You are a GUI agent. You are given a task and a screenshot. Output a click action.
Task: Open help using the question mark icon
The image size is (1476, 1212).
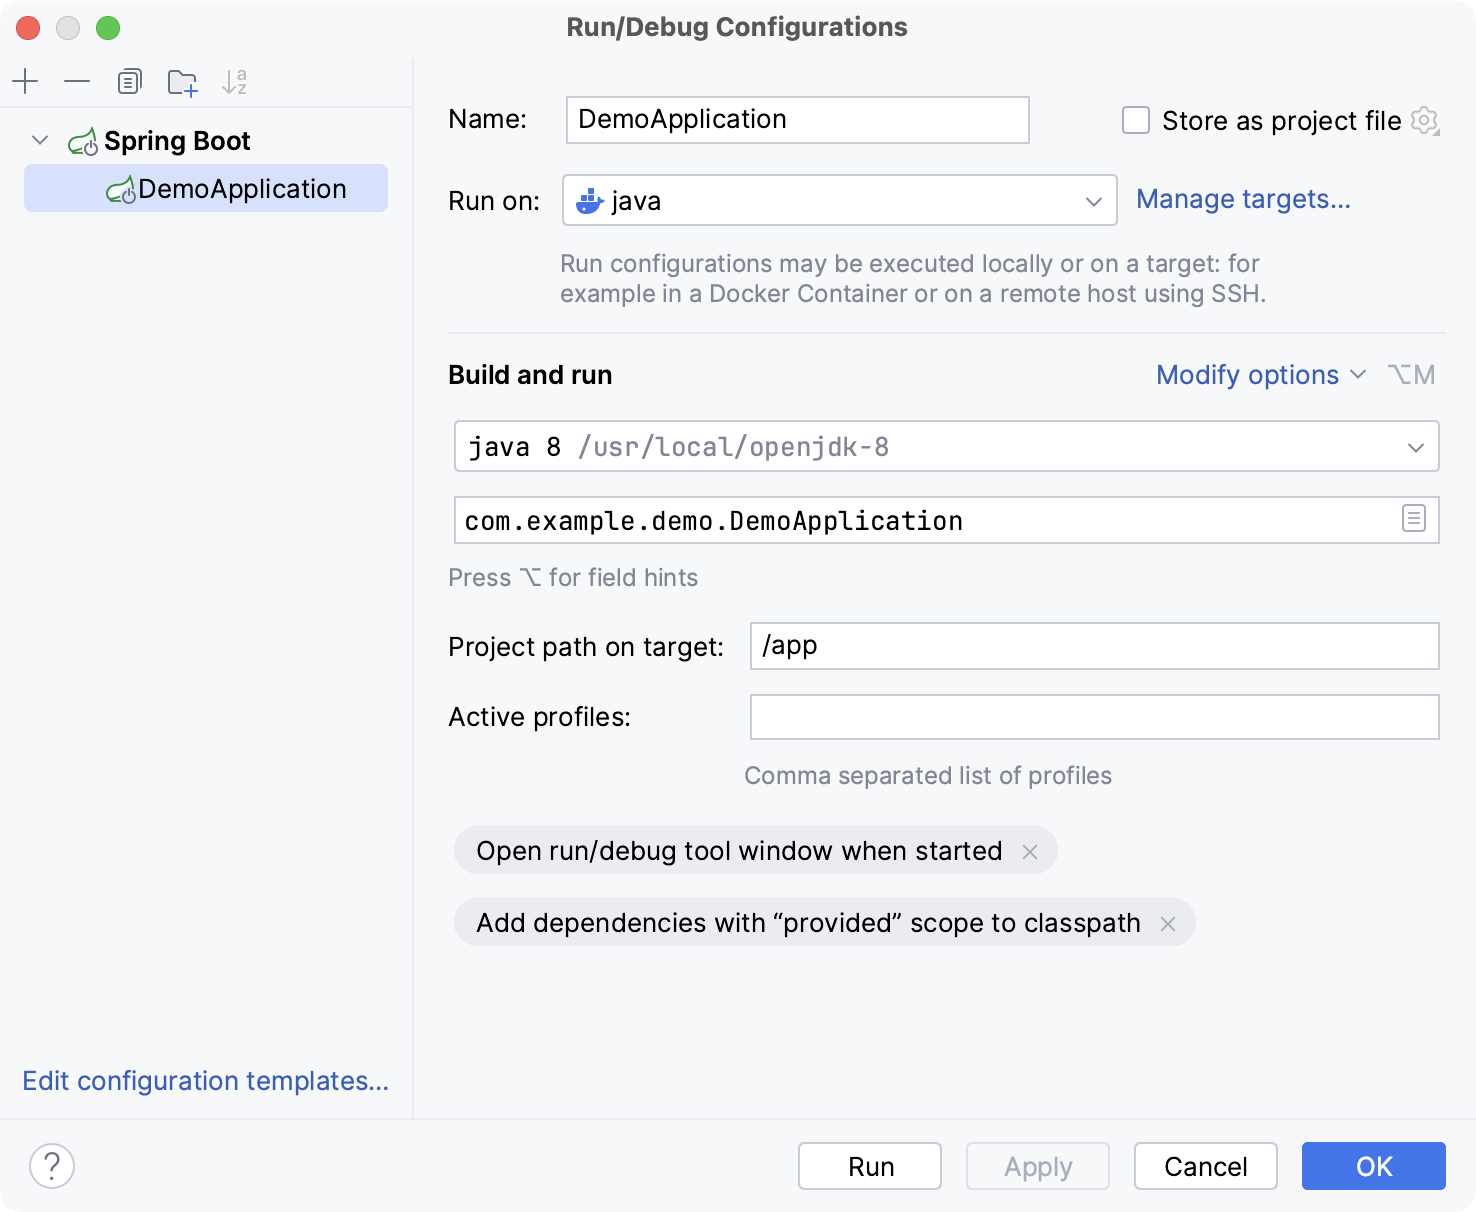point(52,1166)
